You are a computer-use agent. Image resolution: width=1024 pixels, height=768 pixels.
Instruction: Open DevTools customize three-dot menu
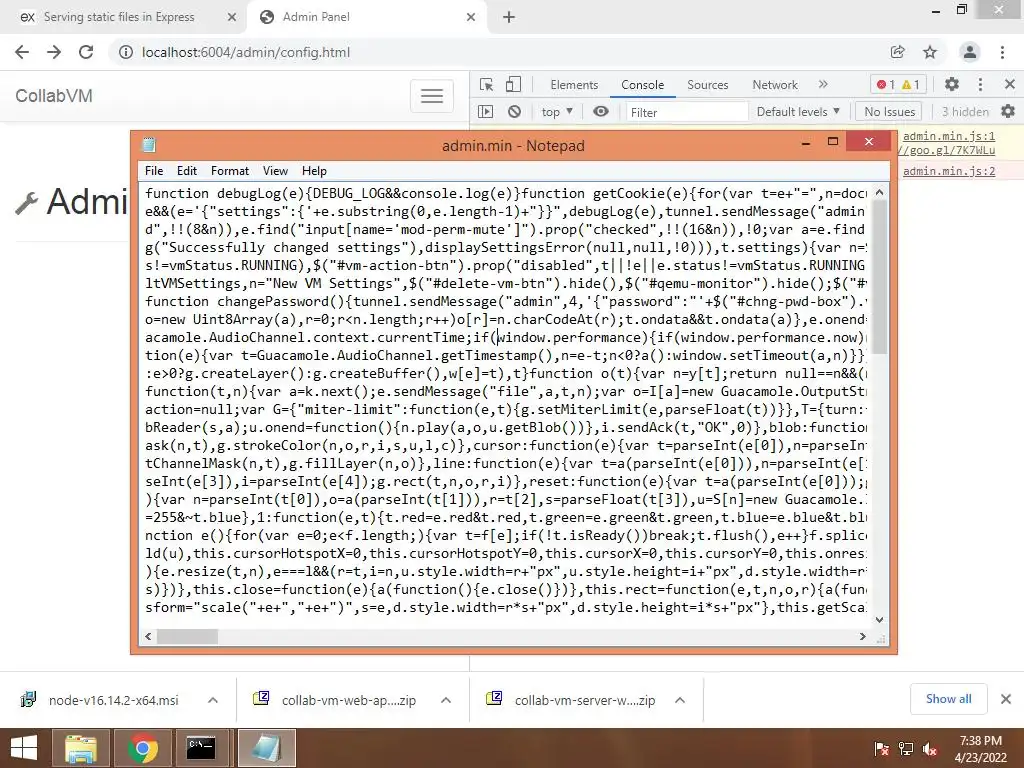coord(980,84)
